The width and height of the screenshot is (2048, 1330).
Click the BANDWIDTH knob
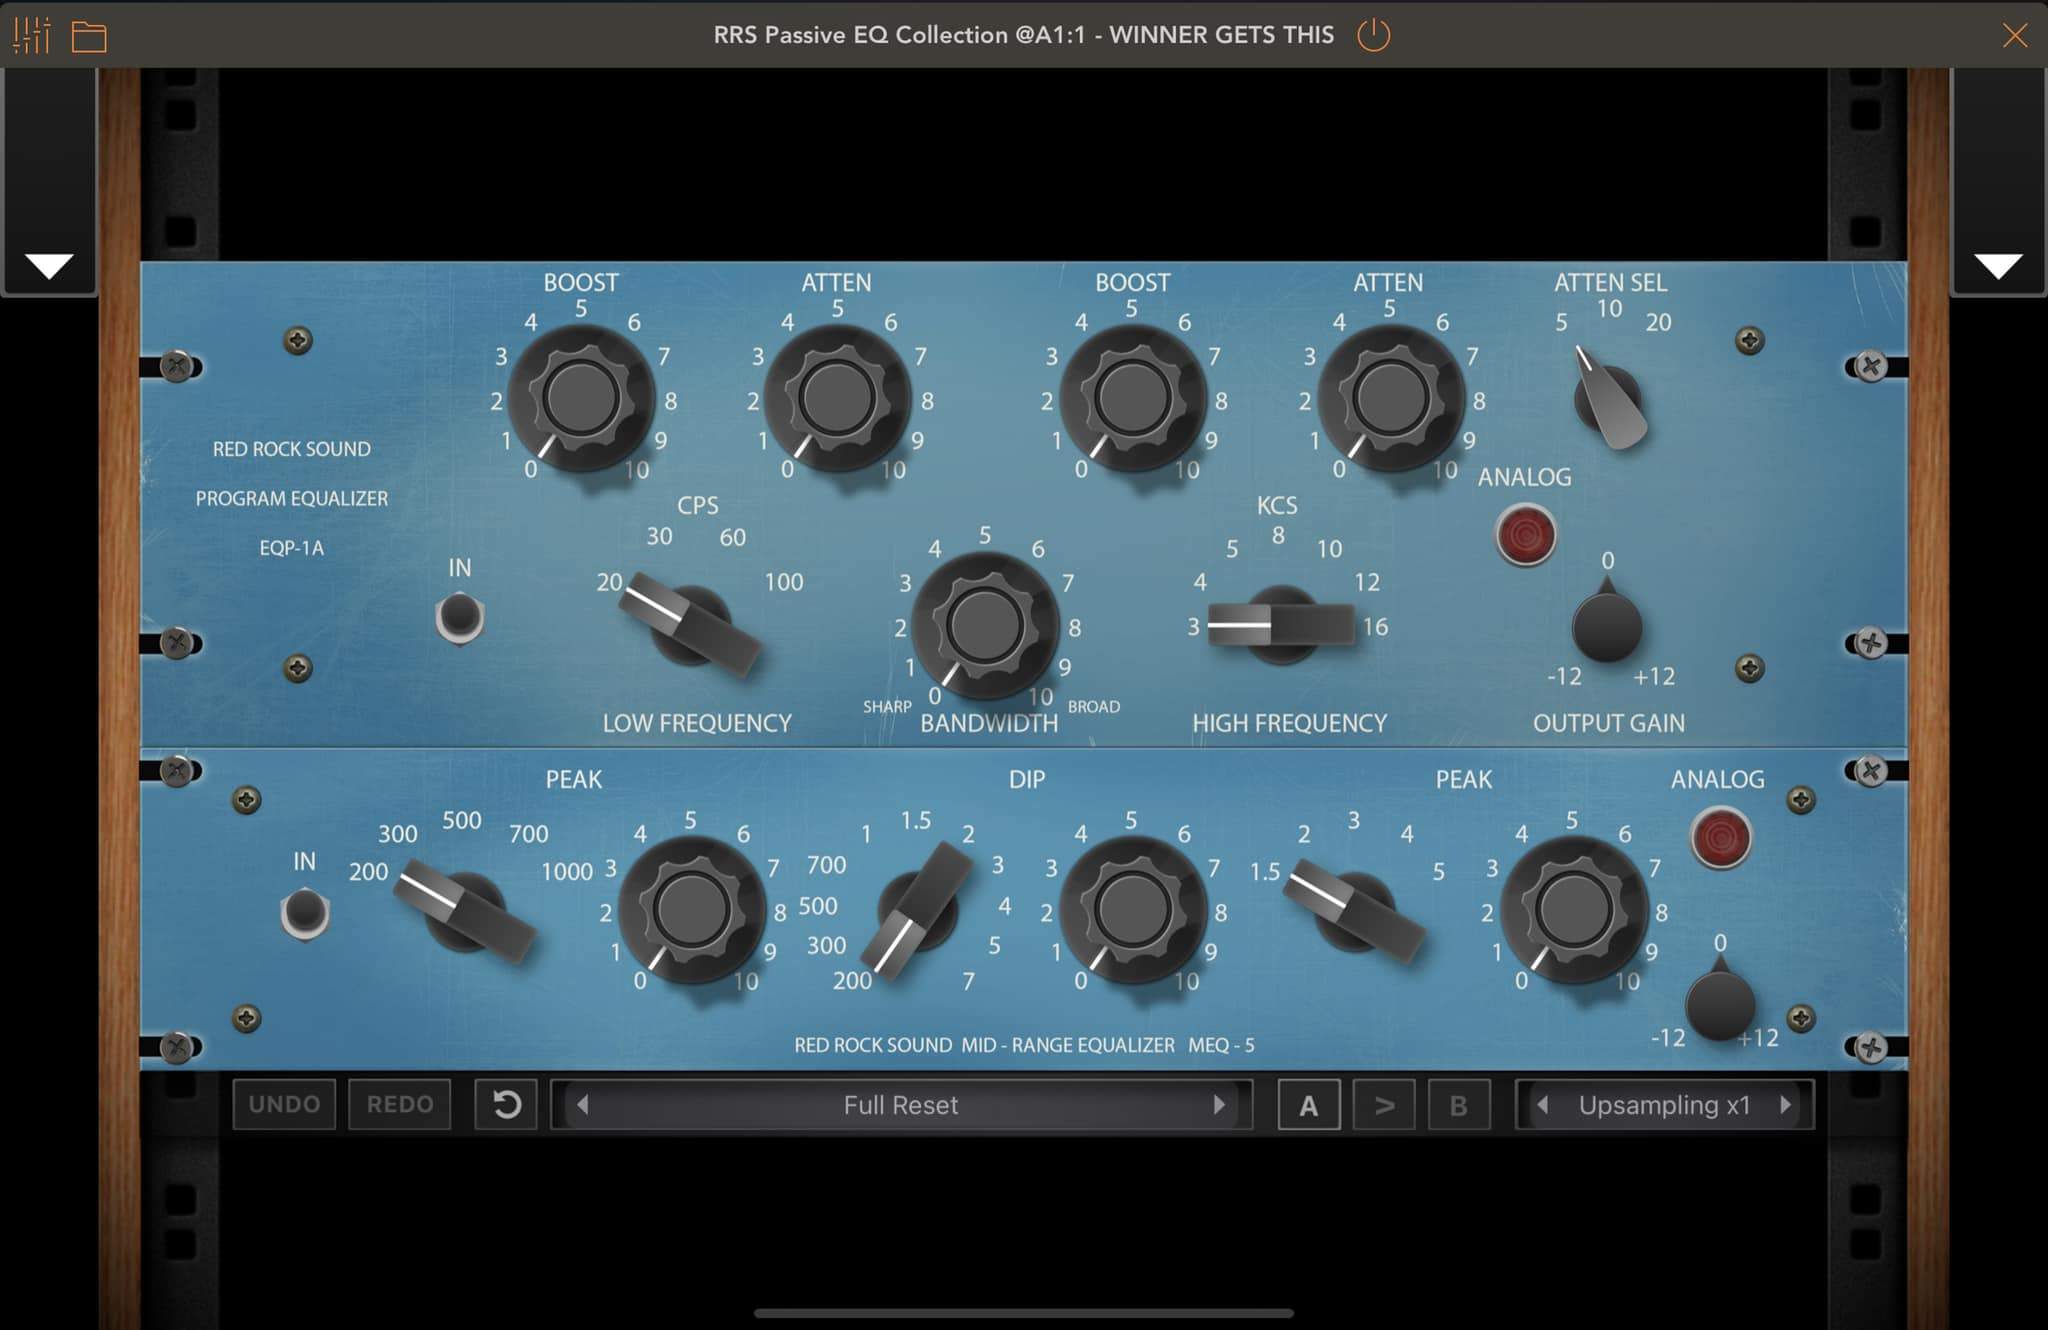point(985,624)
